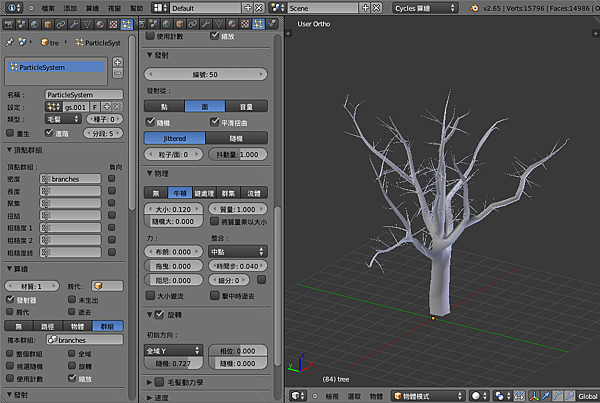The image size is (600, 403).
Task: Select 路徑 render type
Action: coord(48,326)
